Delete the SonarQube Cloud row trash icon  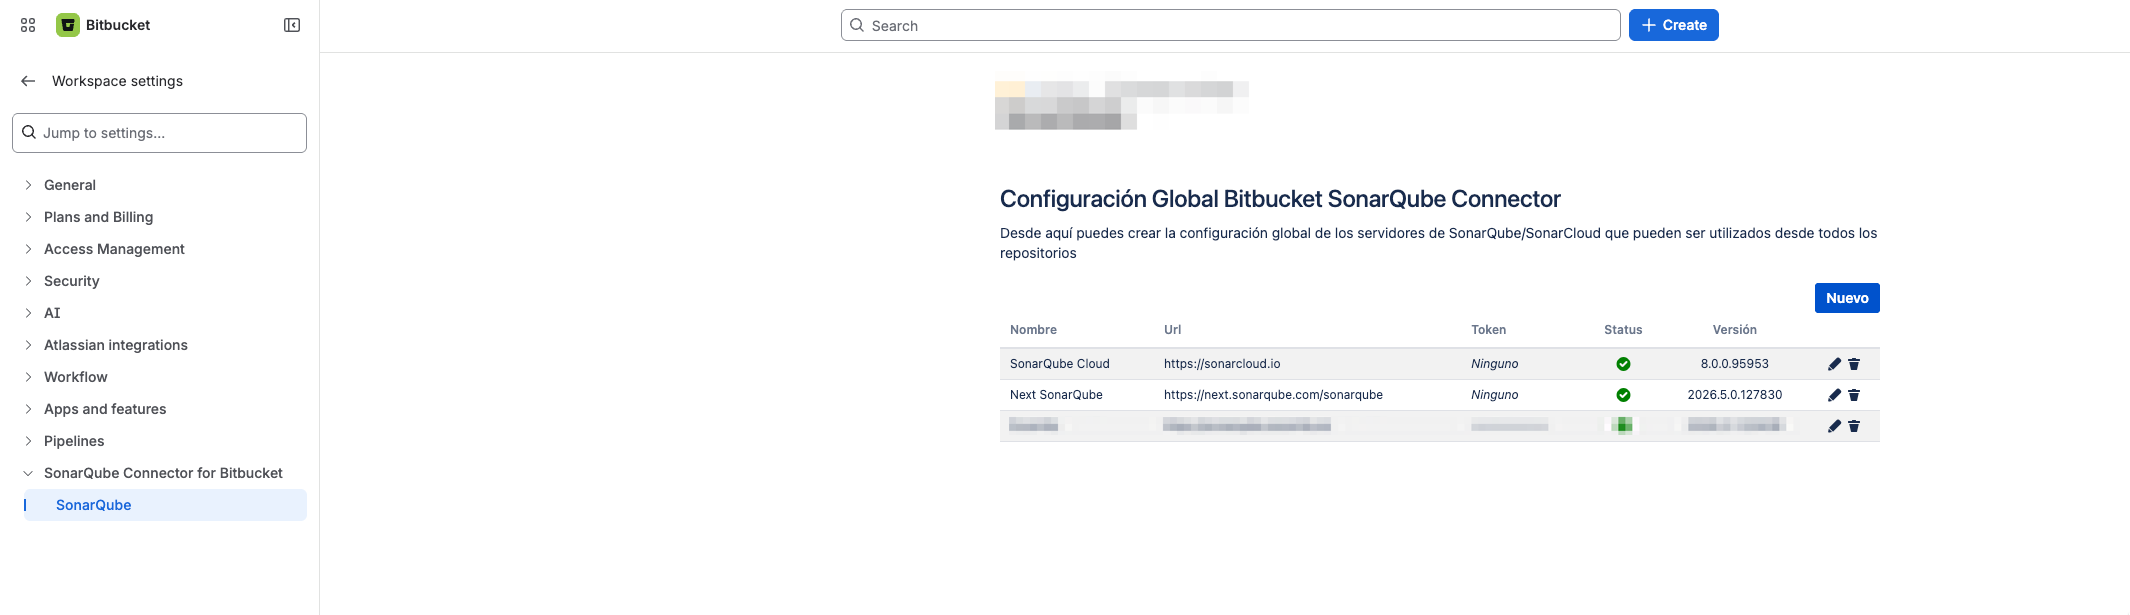pyautogui.click(x=1854, y=364)
